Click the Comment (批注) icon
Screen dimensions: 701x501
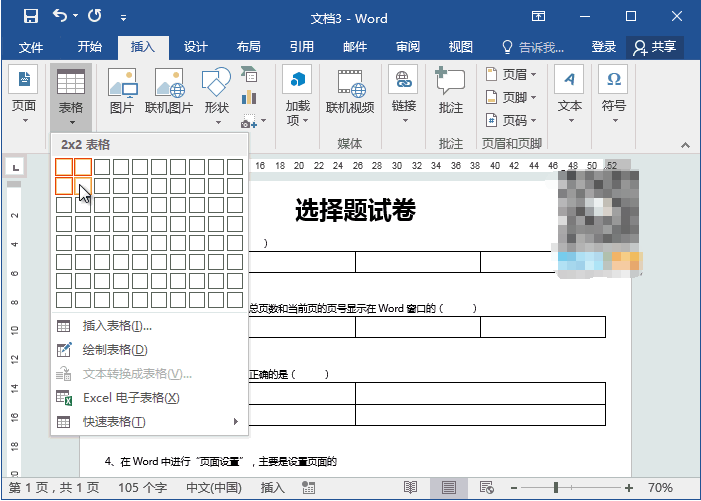(x=451, y=92)
